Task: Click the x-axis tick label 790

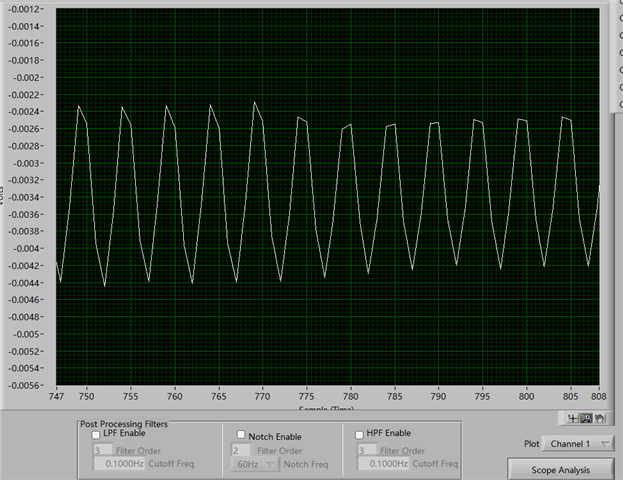Action: pyautogui.click(x=438, y=397)
